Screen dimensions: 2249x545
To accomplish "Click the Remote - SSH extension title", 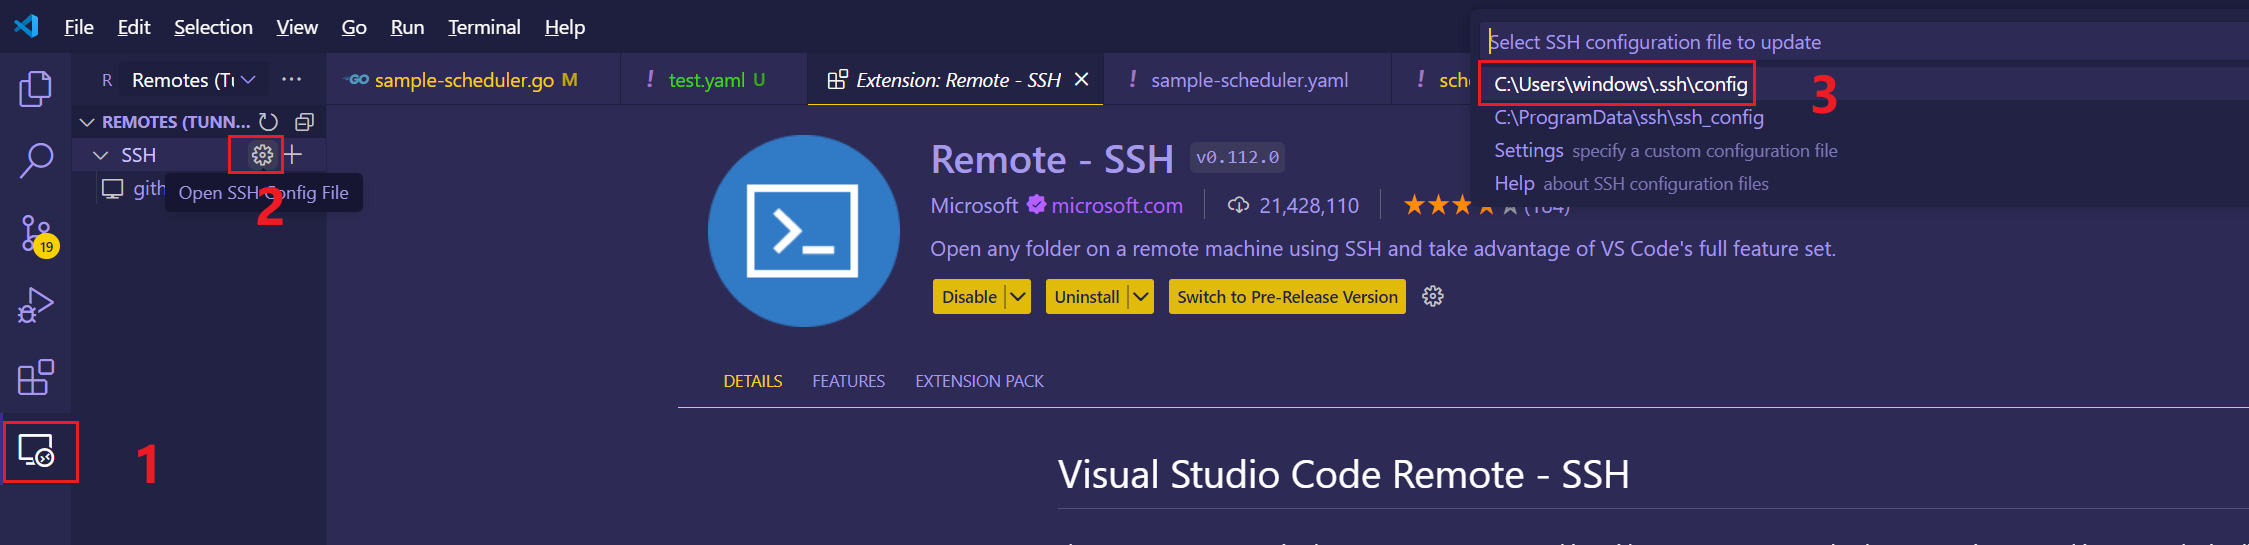I will 1052,159.
